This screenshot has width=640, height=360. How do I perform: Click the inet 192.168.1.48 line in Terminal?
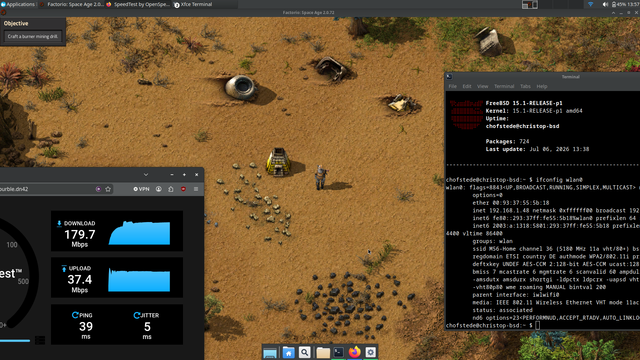pyautogui.click(x=556, y=210)
